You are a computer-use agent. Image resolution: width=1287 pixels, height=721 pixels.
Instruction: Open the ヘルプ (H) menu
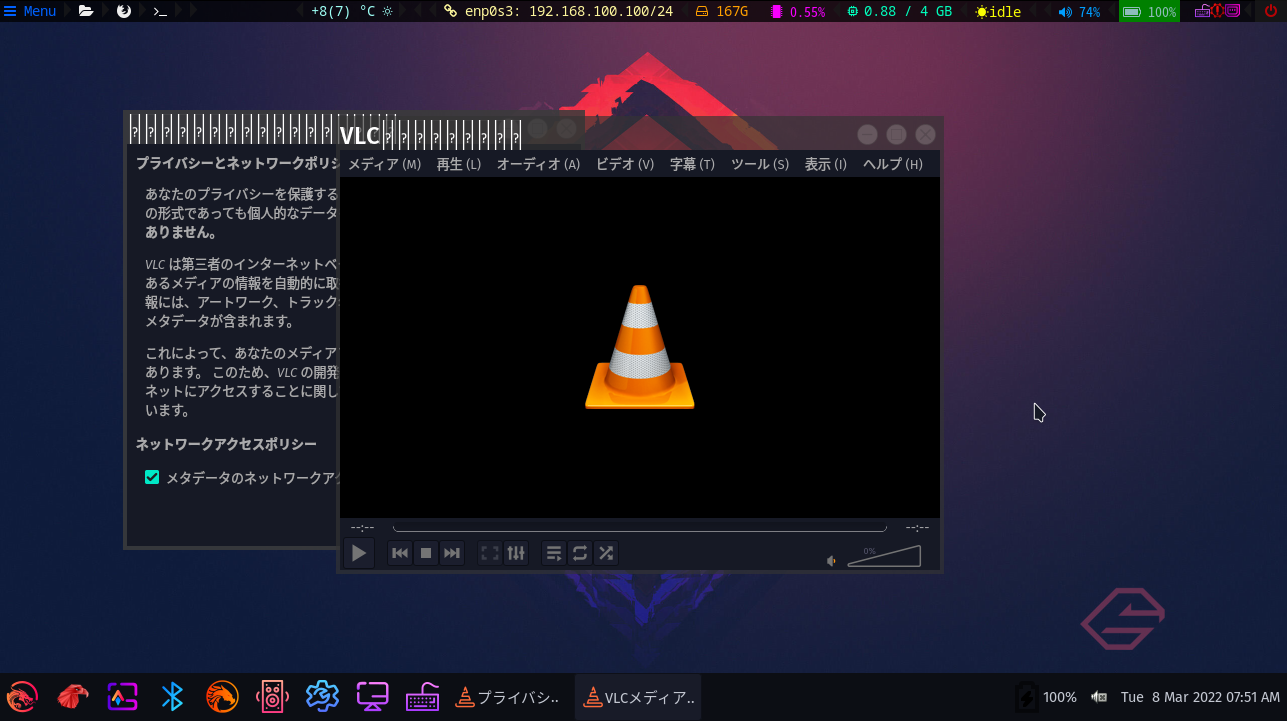tap(893, 164)
